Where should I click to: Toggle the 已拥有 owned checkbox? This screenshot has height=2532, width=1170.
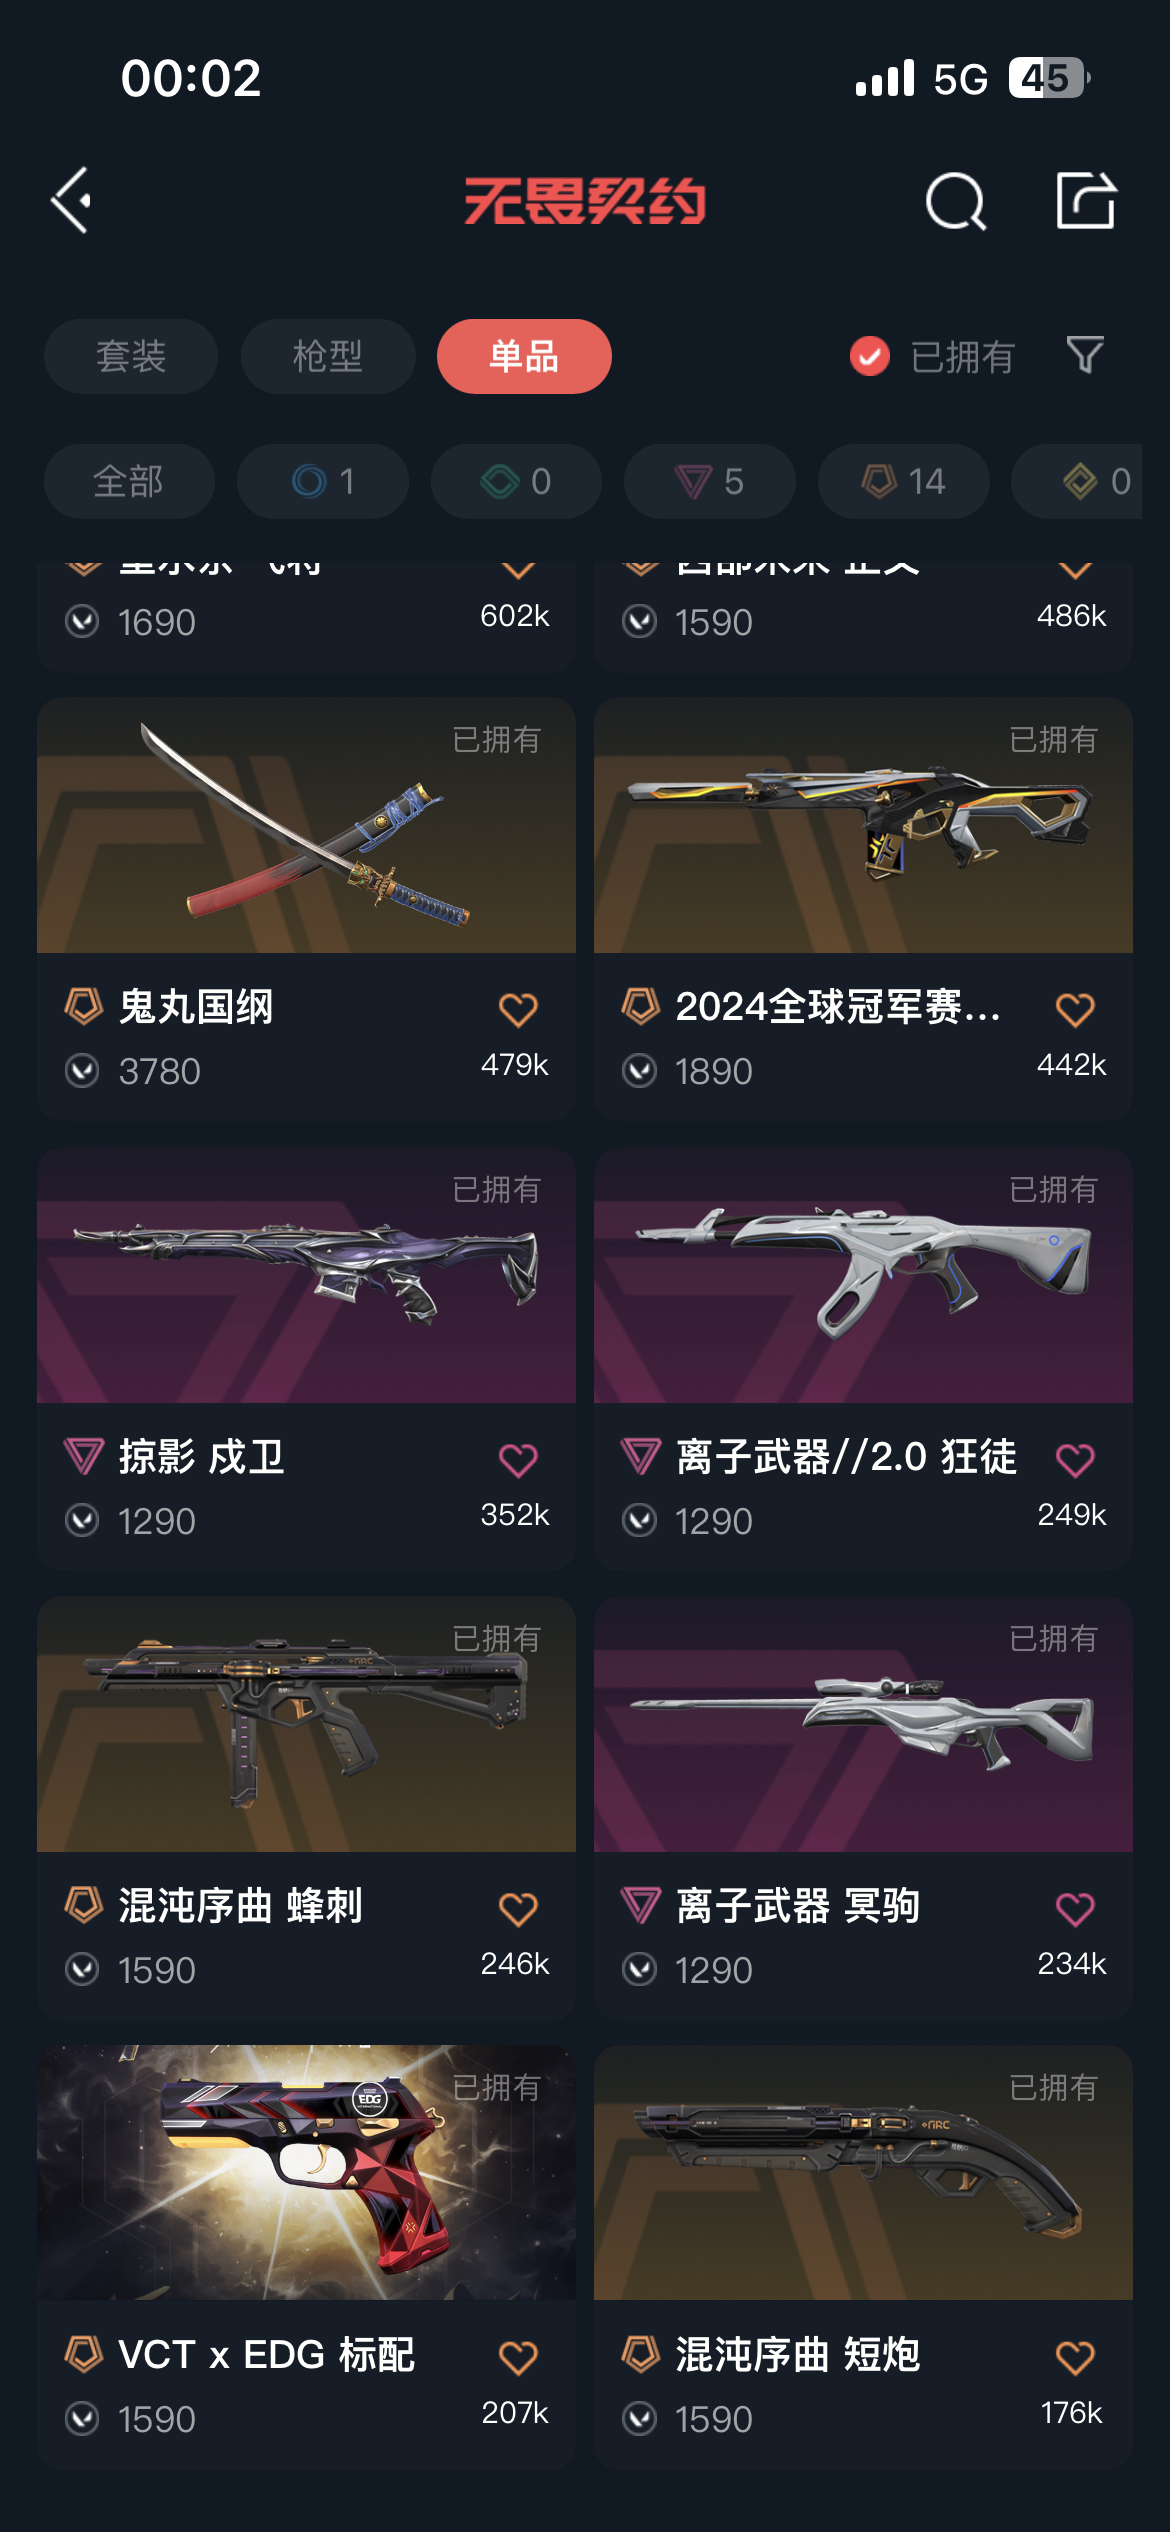coord(870,356)
